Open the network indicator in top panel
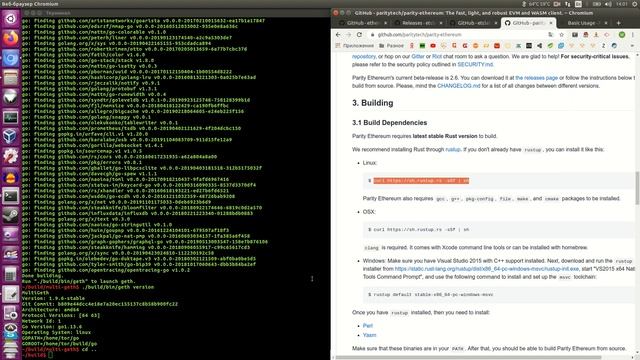Screen dimensions: 640x360 point(567,4)
